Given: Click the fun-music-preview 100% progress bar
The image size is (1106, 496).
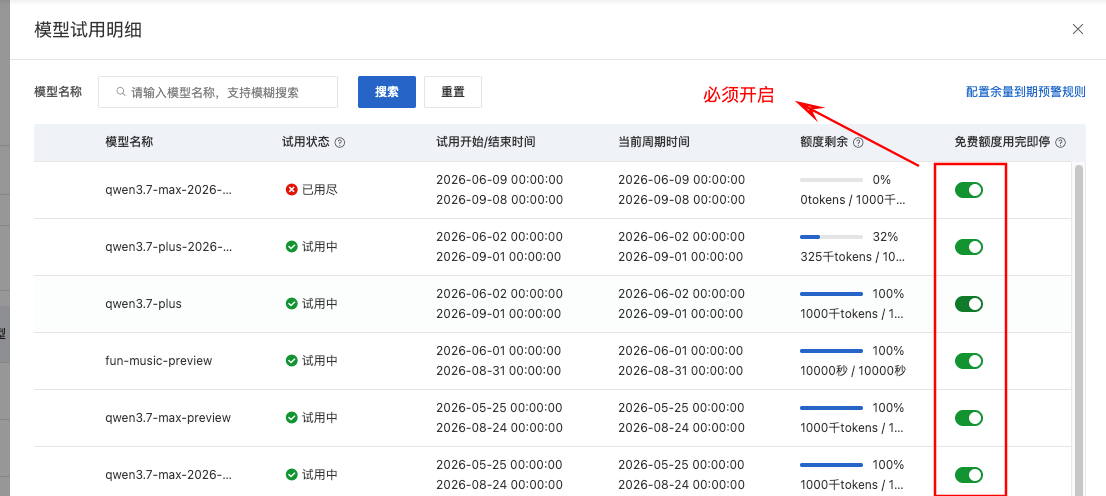Looking at the screenshot, I should pyautogui.click(x=832, y=351).
